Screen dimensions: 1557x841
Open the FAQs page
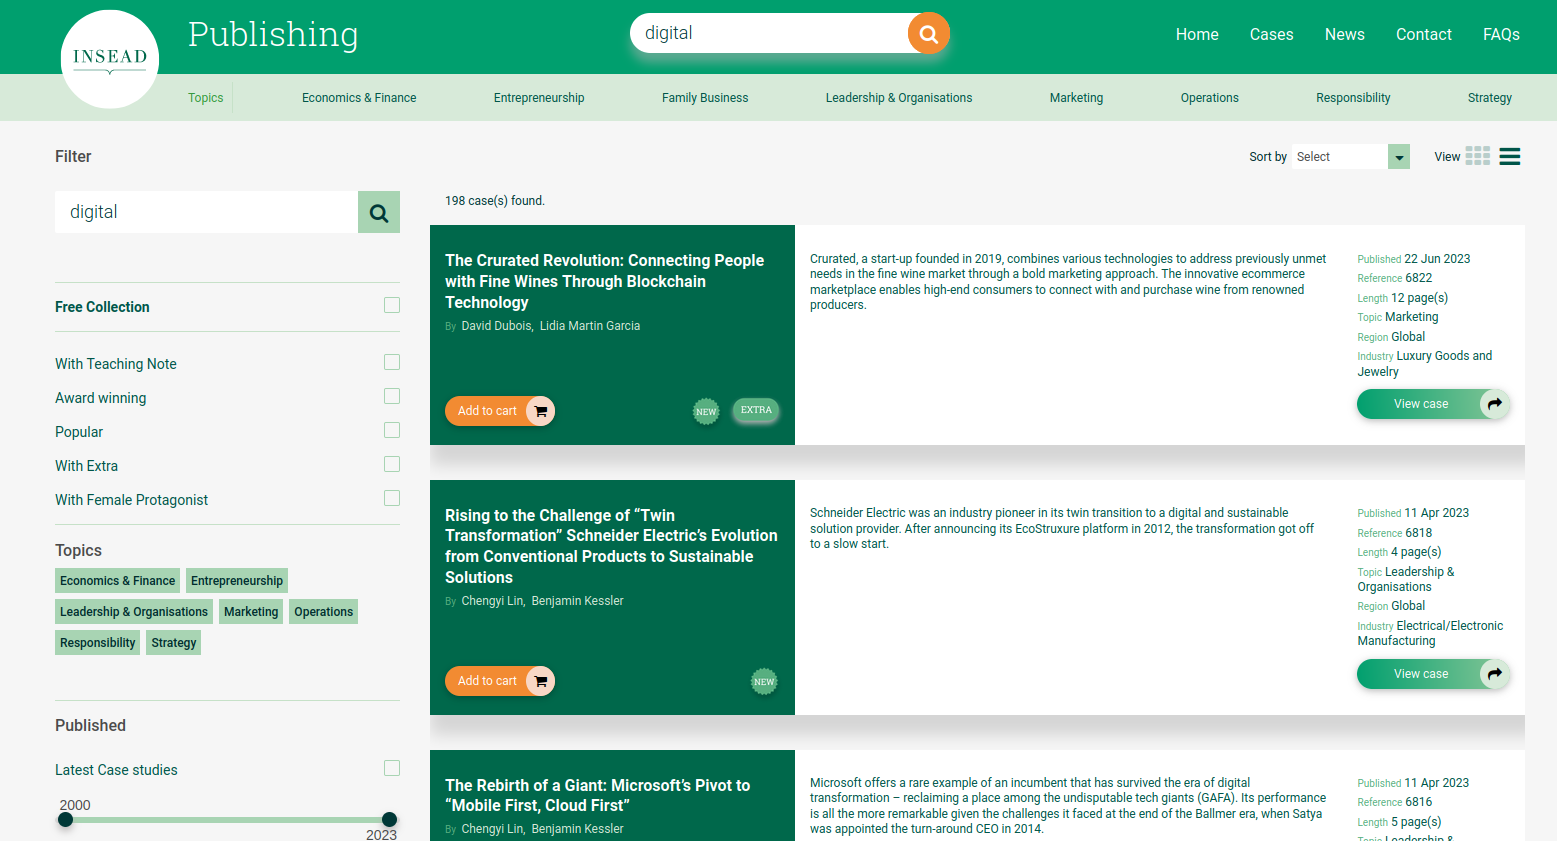pos(1500,34)
